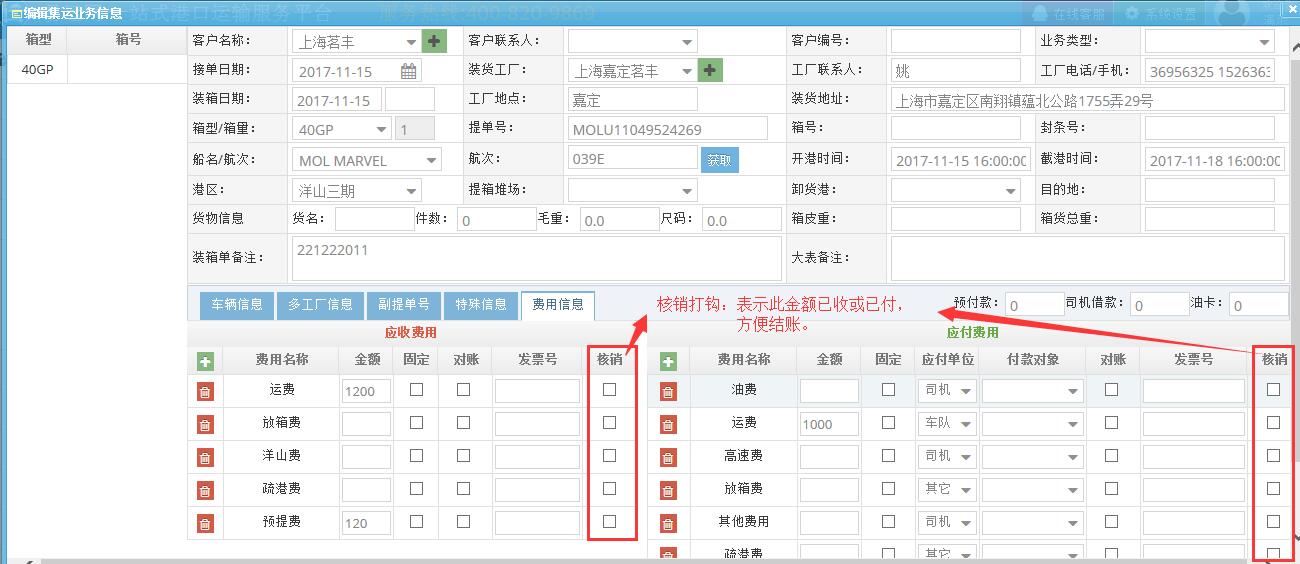Expand the 船名/航次 MOL MARVEL dropdown
Image resolution: width=1300 pixels, height=564 pixels.
pos(430,160)
